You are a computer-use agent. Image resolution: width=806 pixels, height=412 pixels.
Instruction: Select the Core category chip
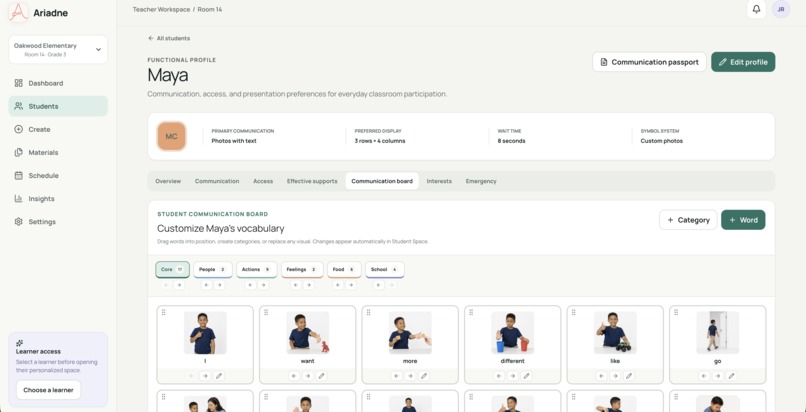point(172,269)
